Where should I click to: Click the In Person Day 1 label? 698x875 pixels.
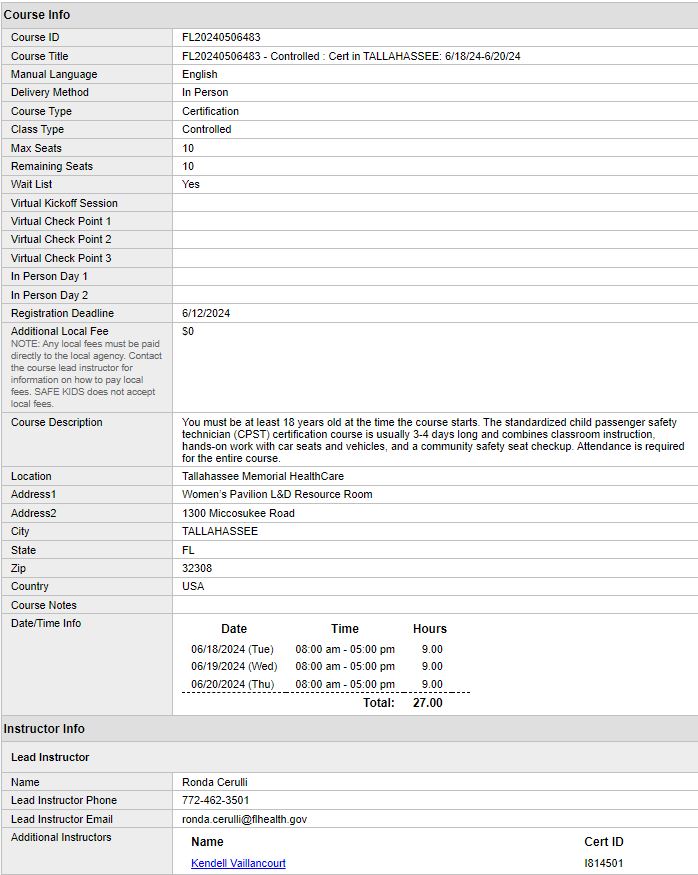tap(49, 276)
